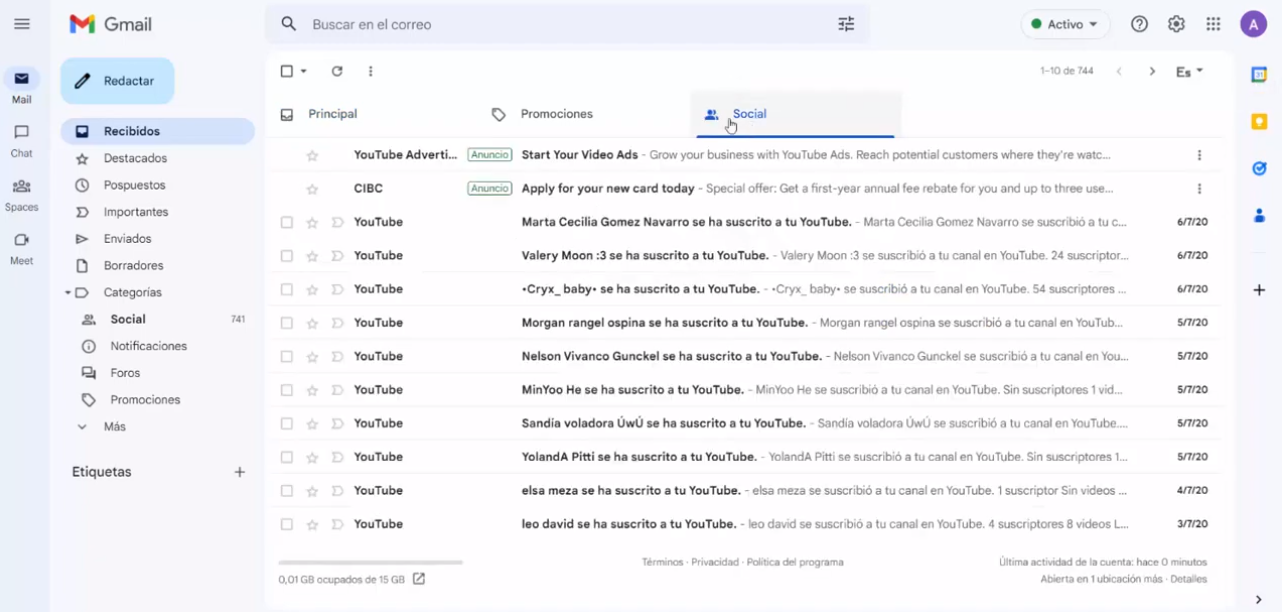1284x612 pixels.
Task: Expand the side panel chevron at bottom right
Action: point(1258,600)
